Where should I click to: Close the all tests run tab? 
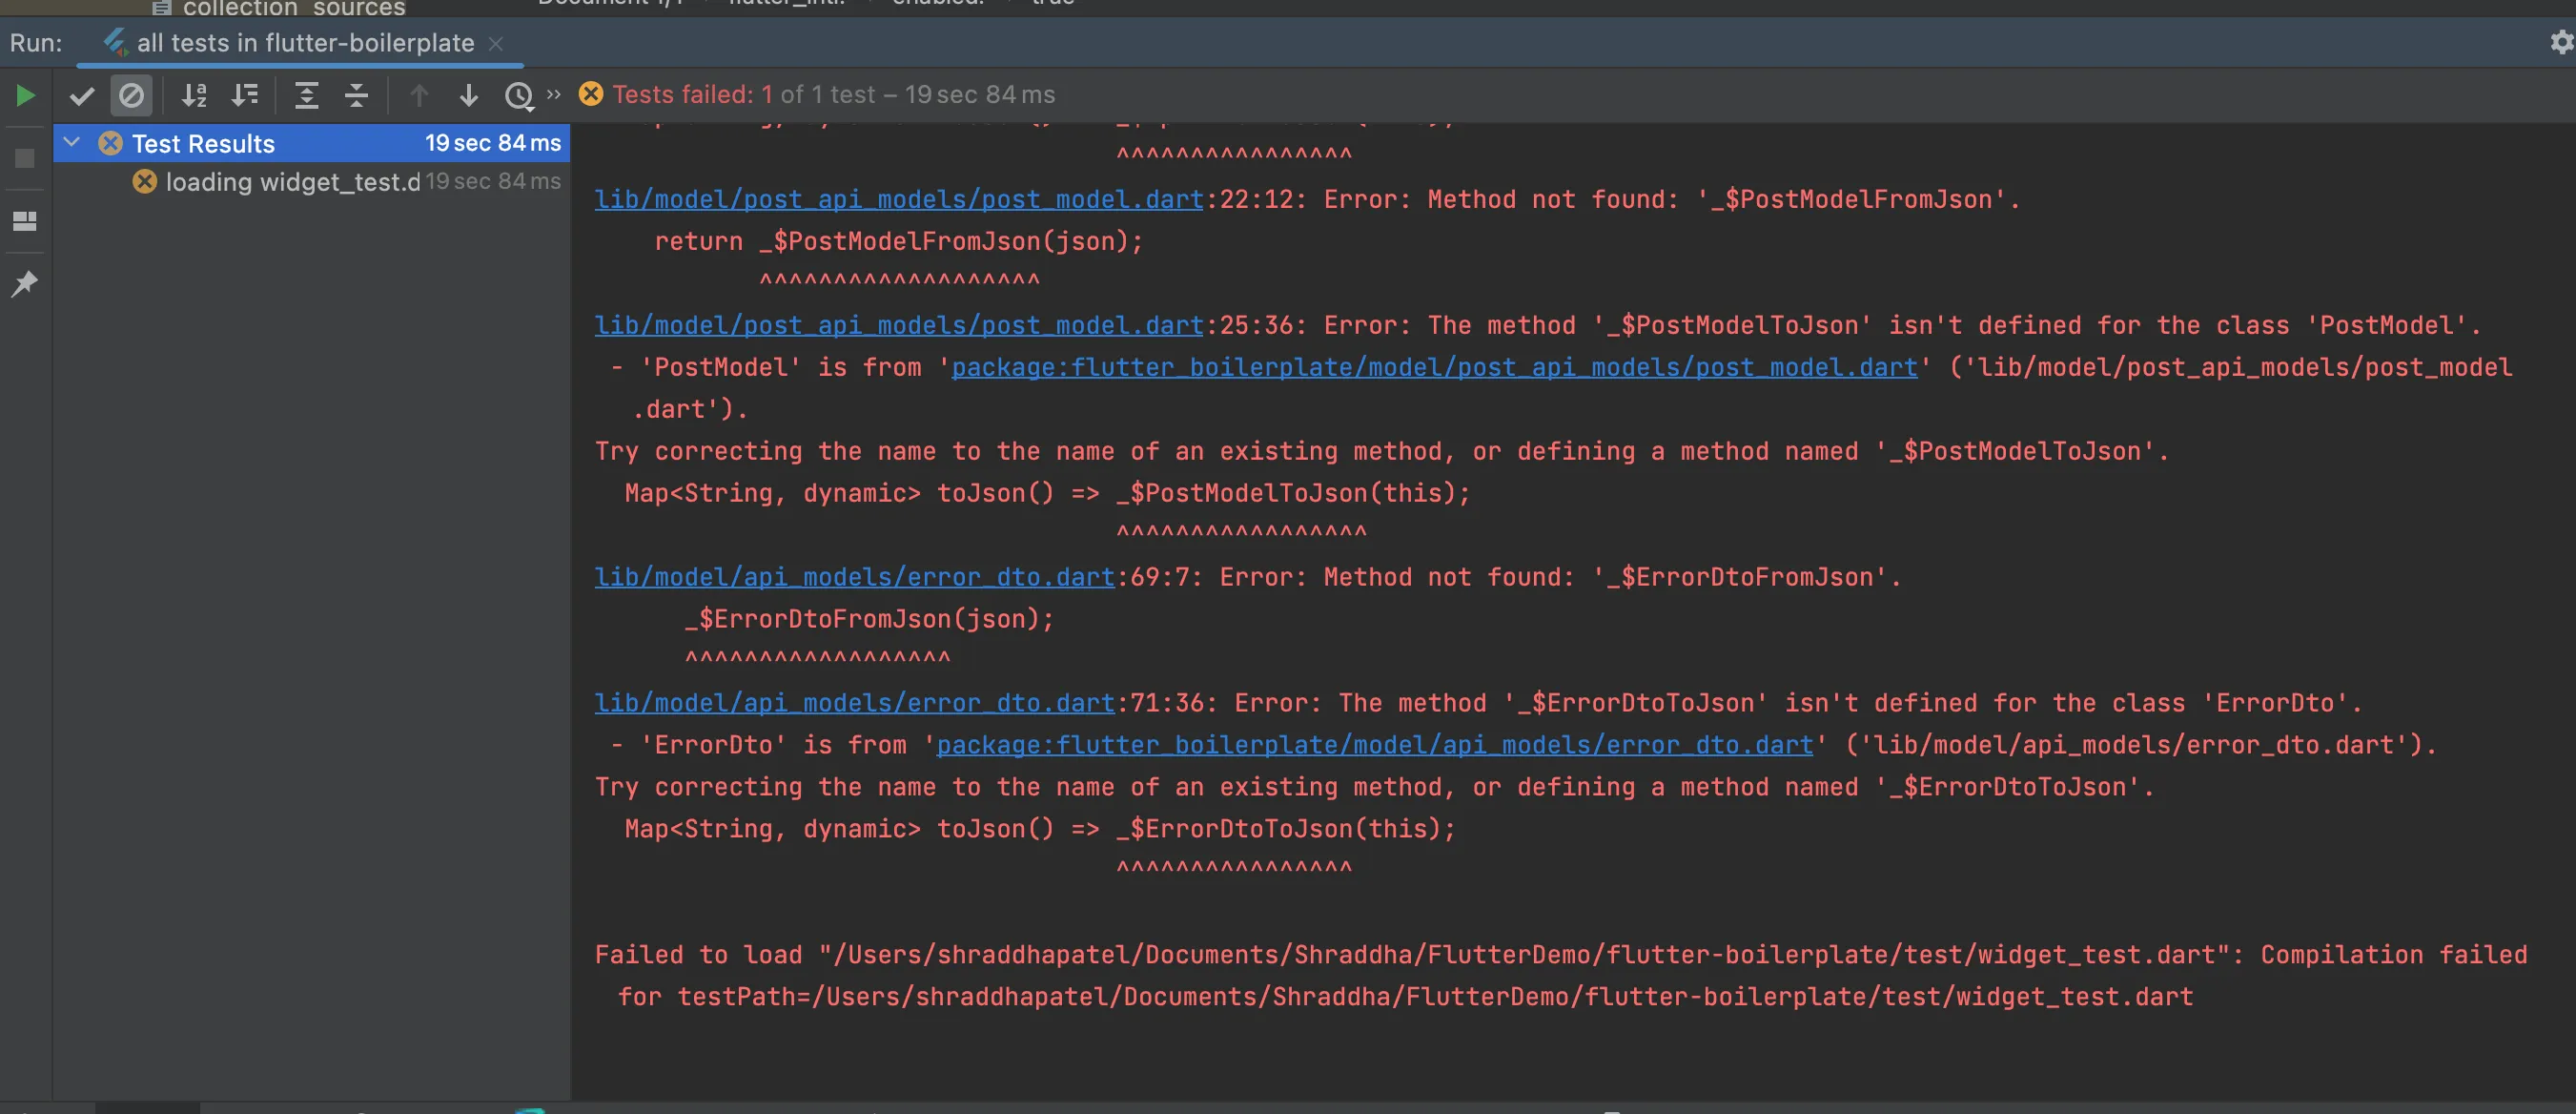[495, 44]
